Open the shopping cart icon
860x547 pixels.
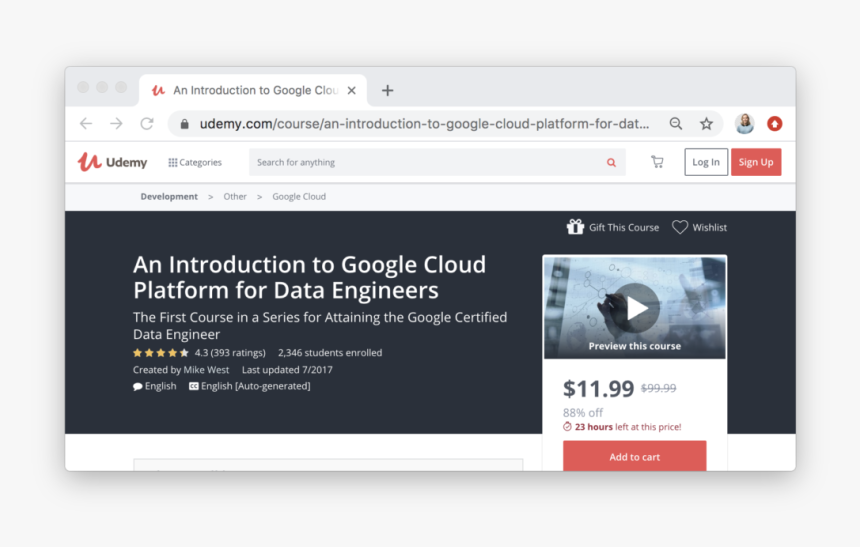coord(657,162)
